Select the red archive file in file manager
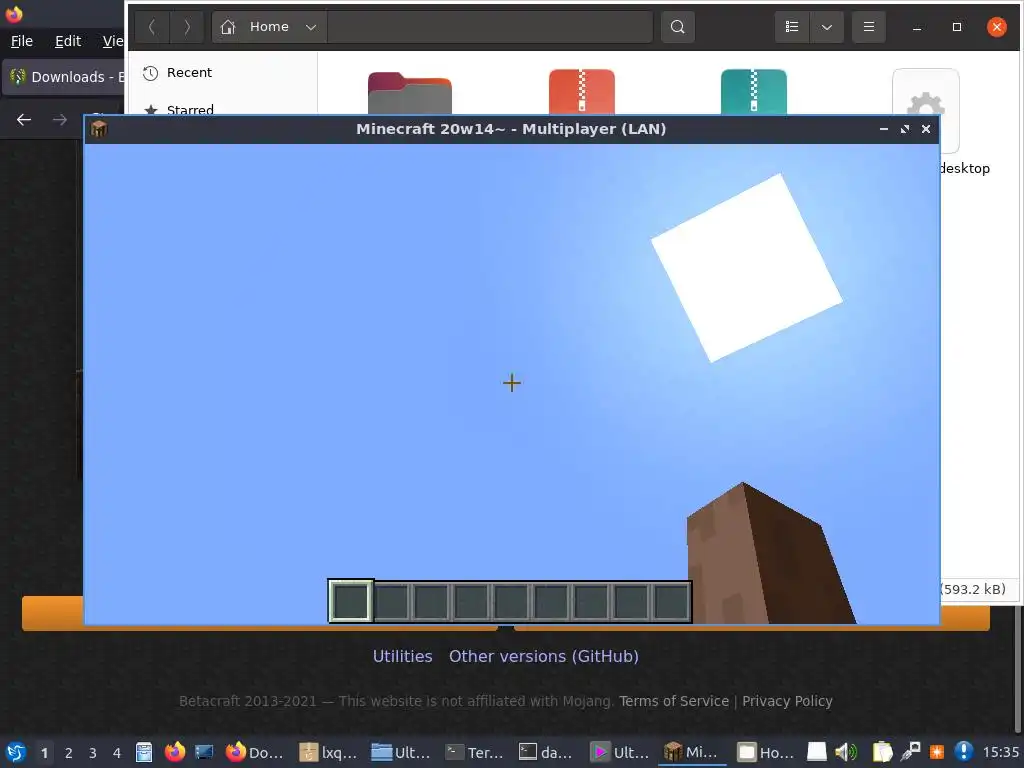Viewport: 1024px width, 768px height. (581, 91)
